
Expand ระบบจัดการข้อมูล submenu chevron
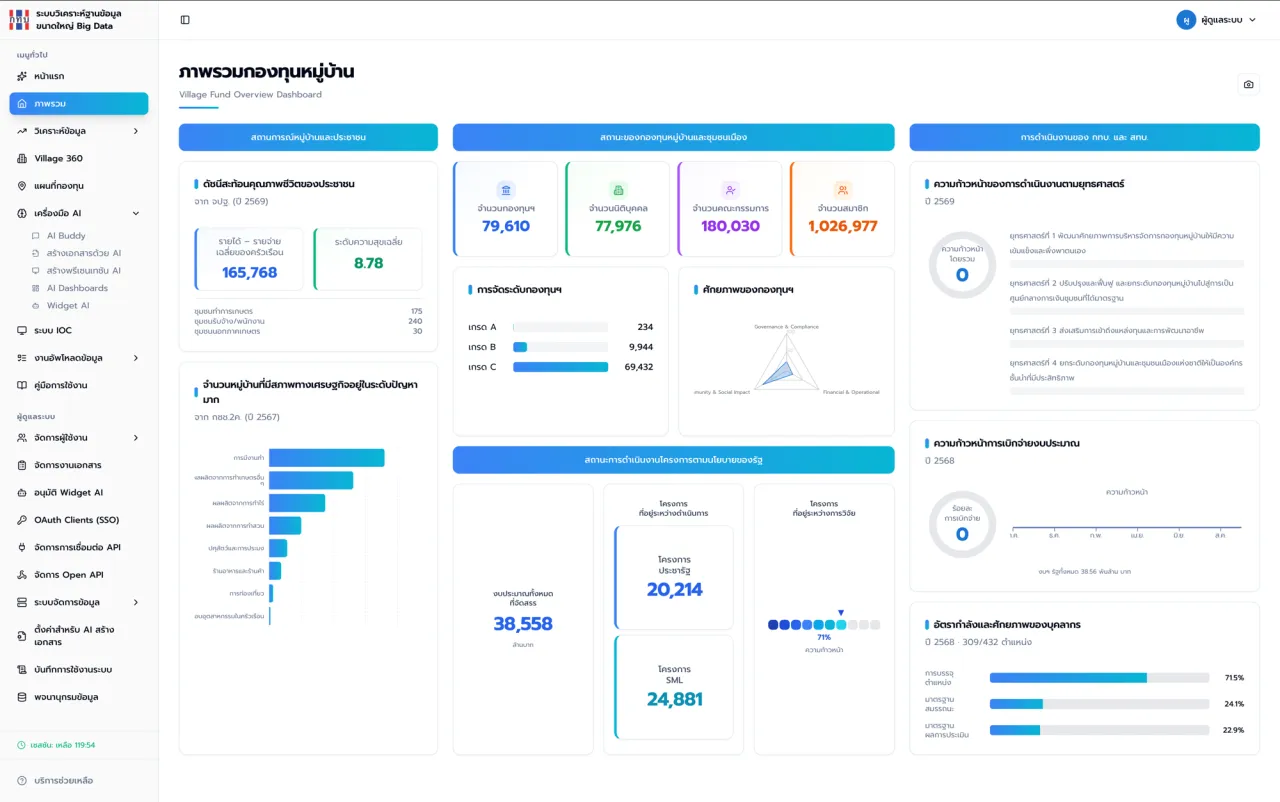(x=136, y=602)
